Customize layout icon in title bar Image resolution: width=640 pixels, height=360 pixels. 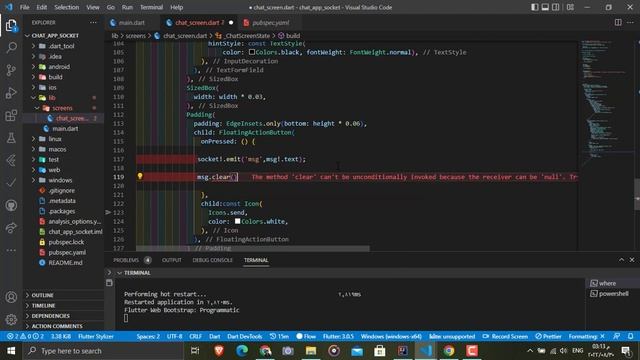[x=571, y=7]
